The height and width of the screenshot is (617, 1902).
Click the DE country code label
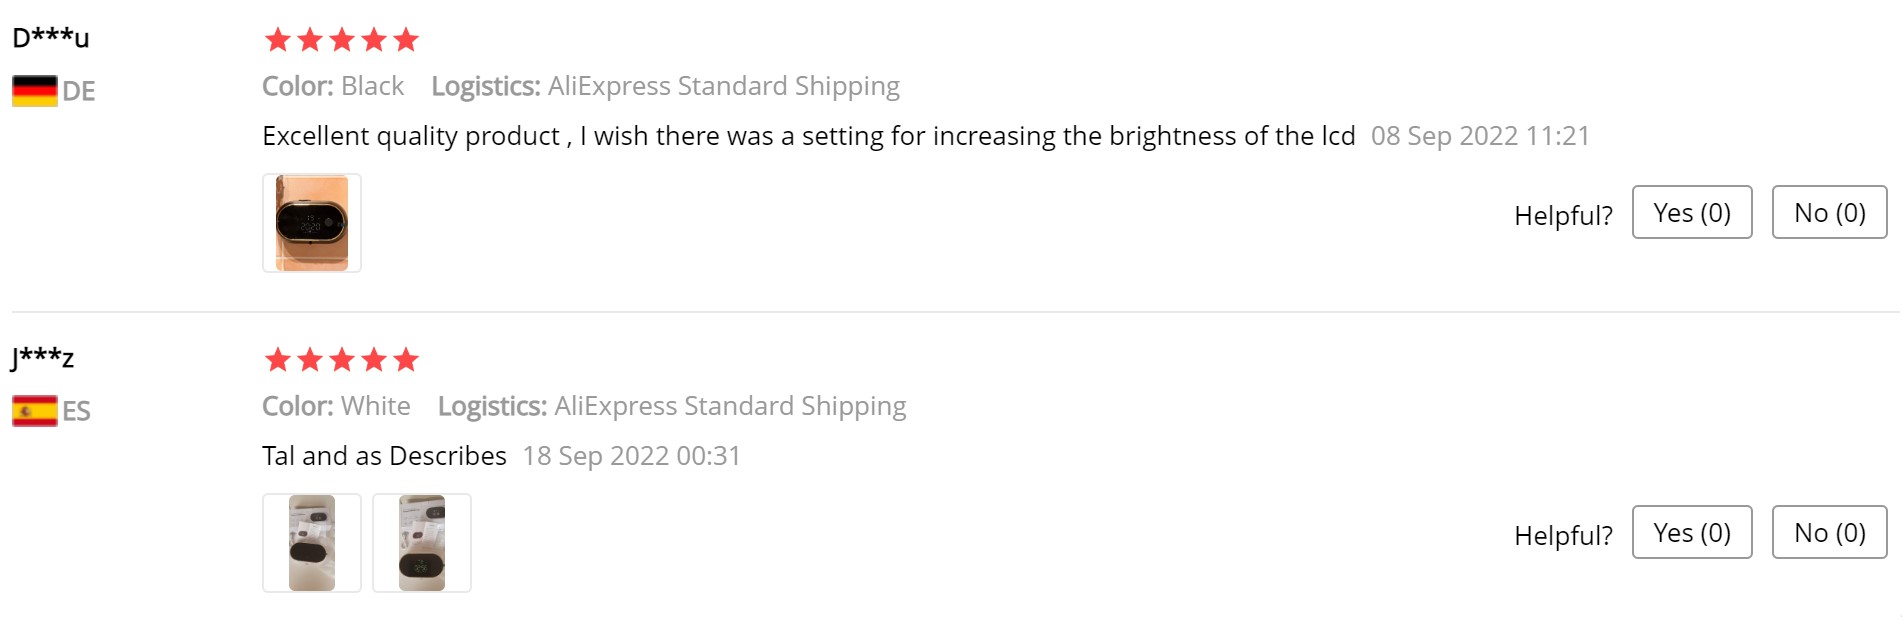coord(79,92)
